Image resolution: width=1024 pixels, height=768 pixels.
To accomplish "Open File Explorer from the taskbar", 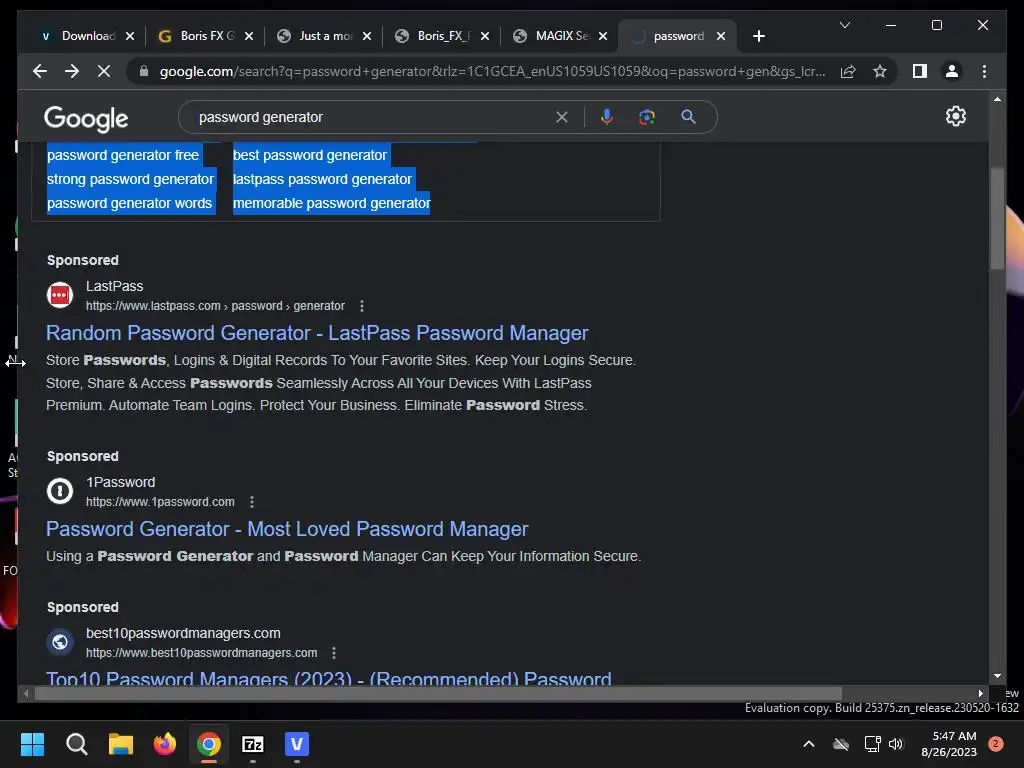I will point(121,744).
